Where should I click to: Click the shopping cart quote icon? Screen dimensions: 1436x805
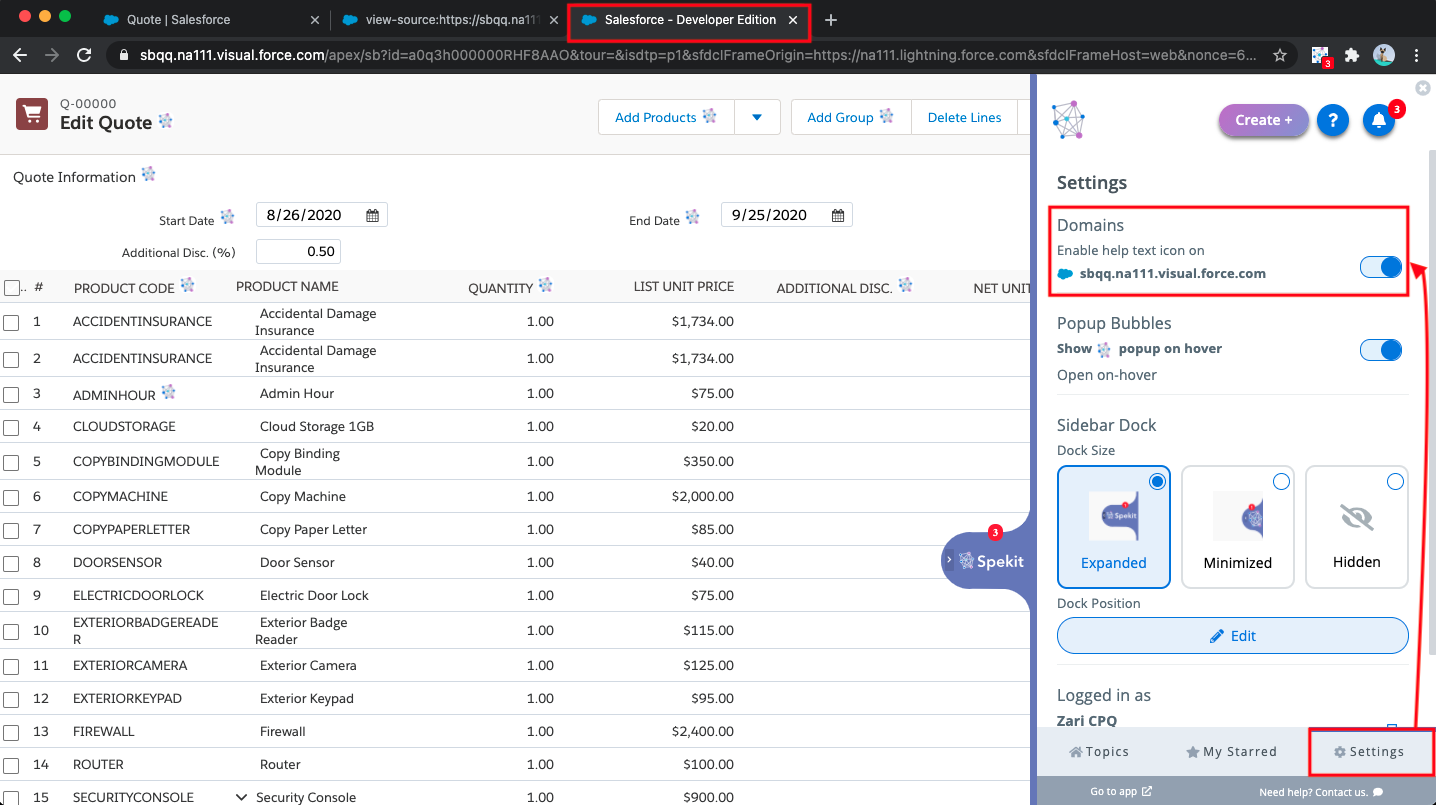coord(32,114)
